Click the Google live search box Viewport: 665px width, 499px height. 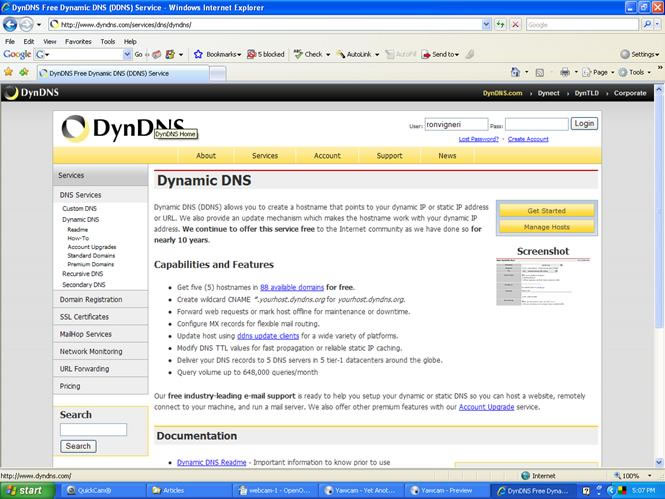pos(582,25)
